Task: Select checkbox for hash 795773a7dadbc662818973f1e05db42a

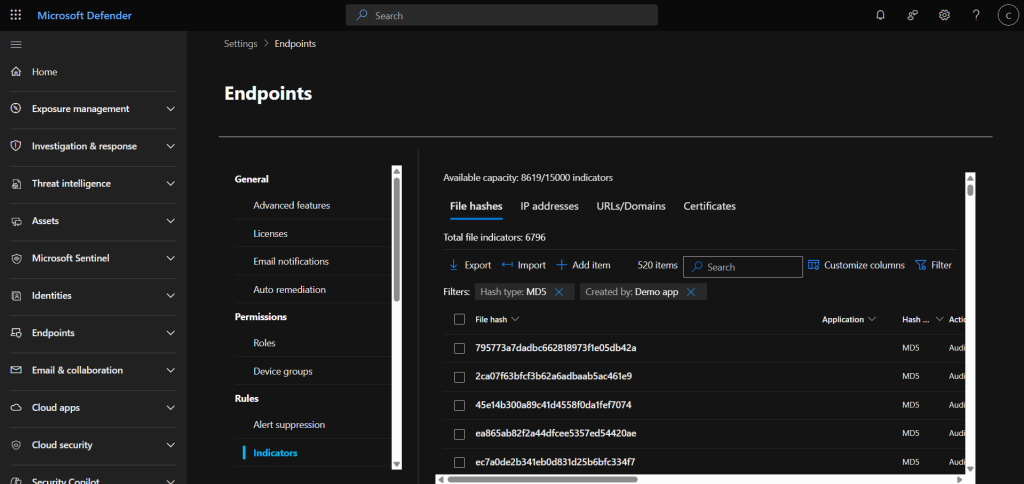Action: (x=459, y=348)
